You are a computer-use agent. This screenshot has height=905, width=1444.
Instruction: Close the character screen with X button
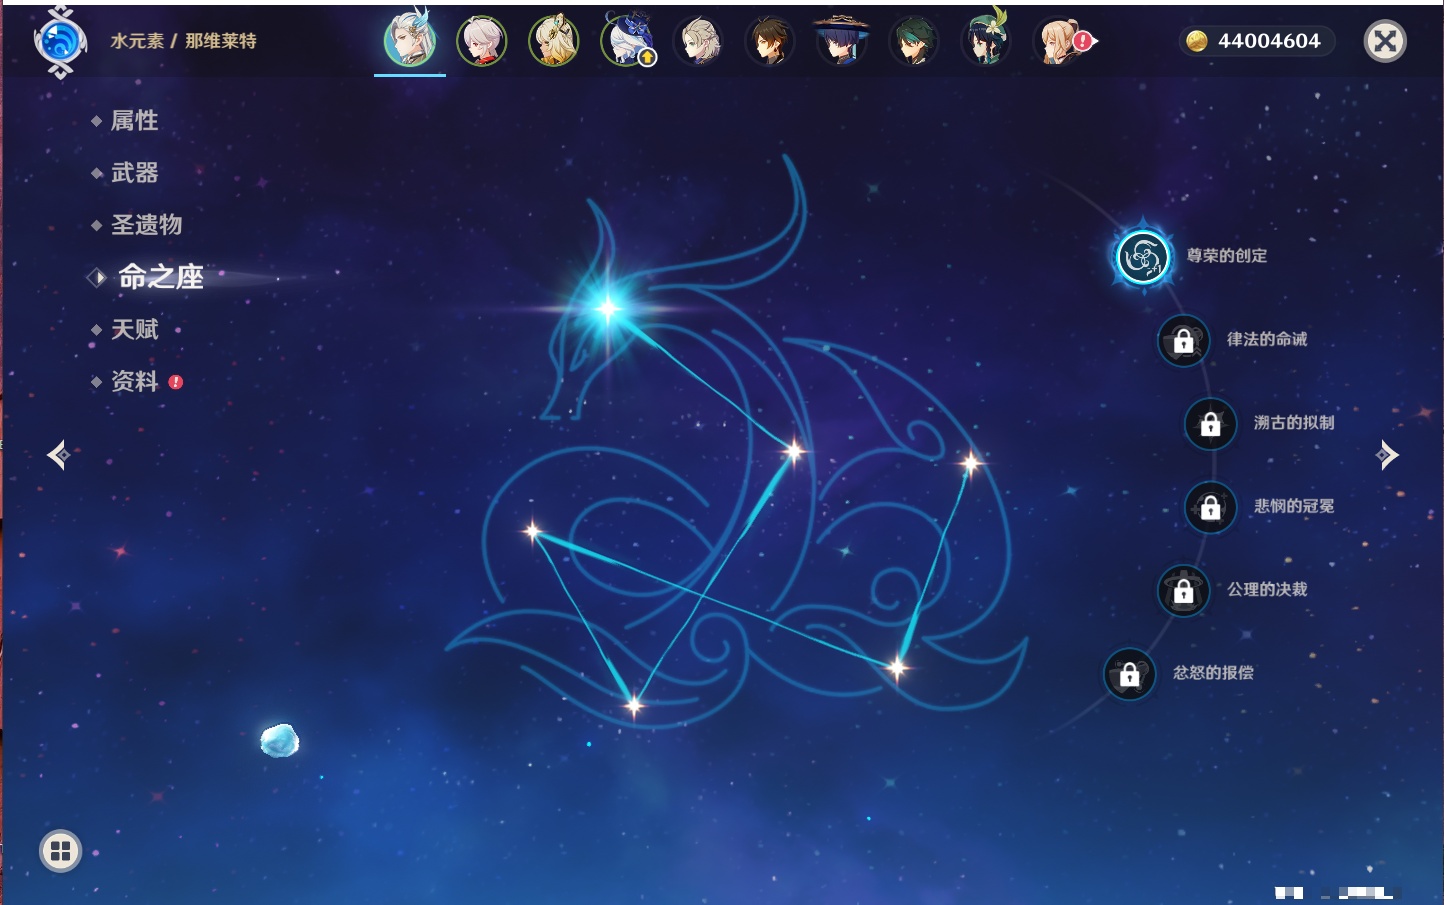tap(1385, 41)
